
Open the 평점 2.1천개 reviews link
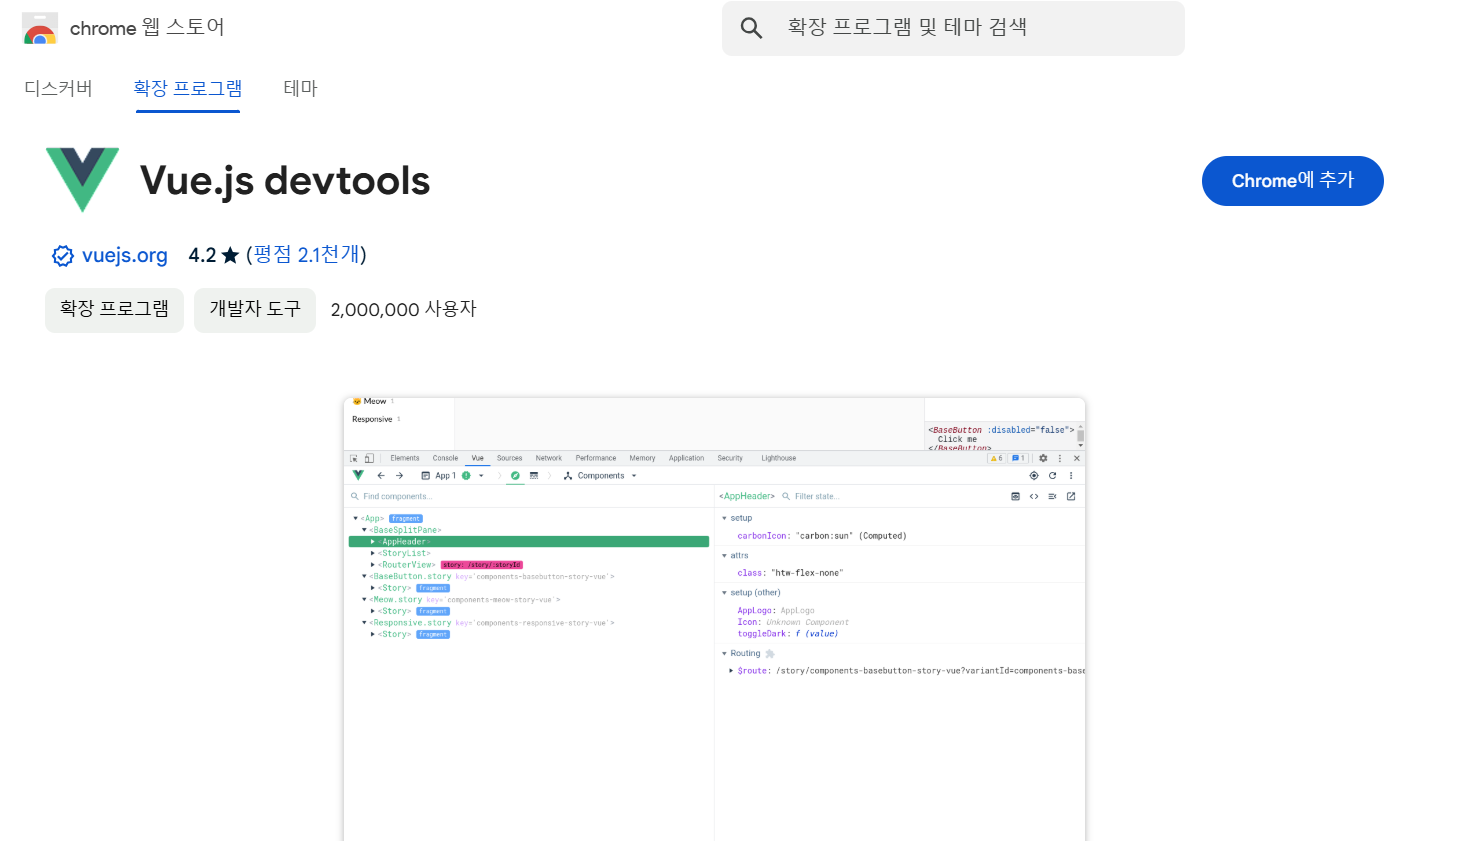(306, 255)
